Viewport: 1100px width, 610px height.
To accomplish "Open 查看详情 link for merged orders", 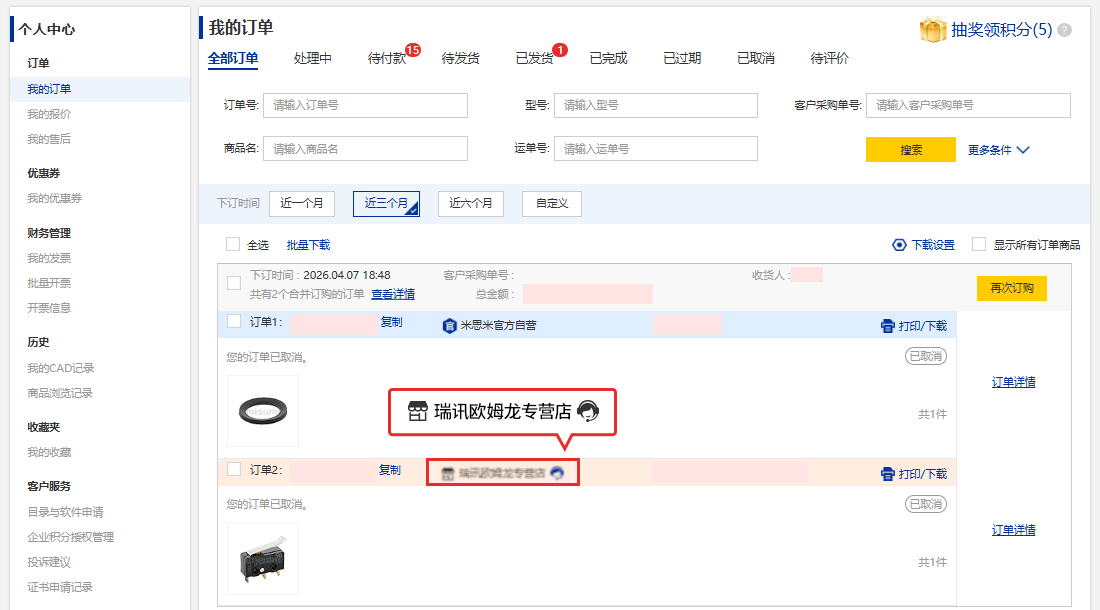I will (392, 294).
